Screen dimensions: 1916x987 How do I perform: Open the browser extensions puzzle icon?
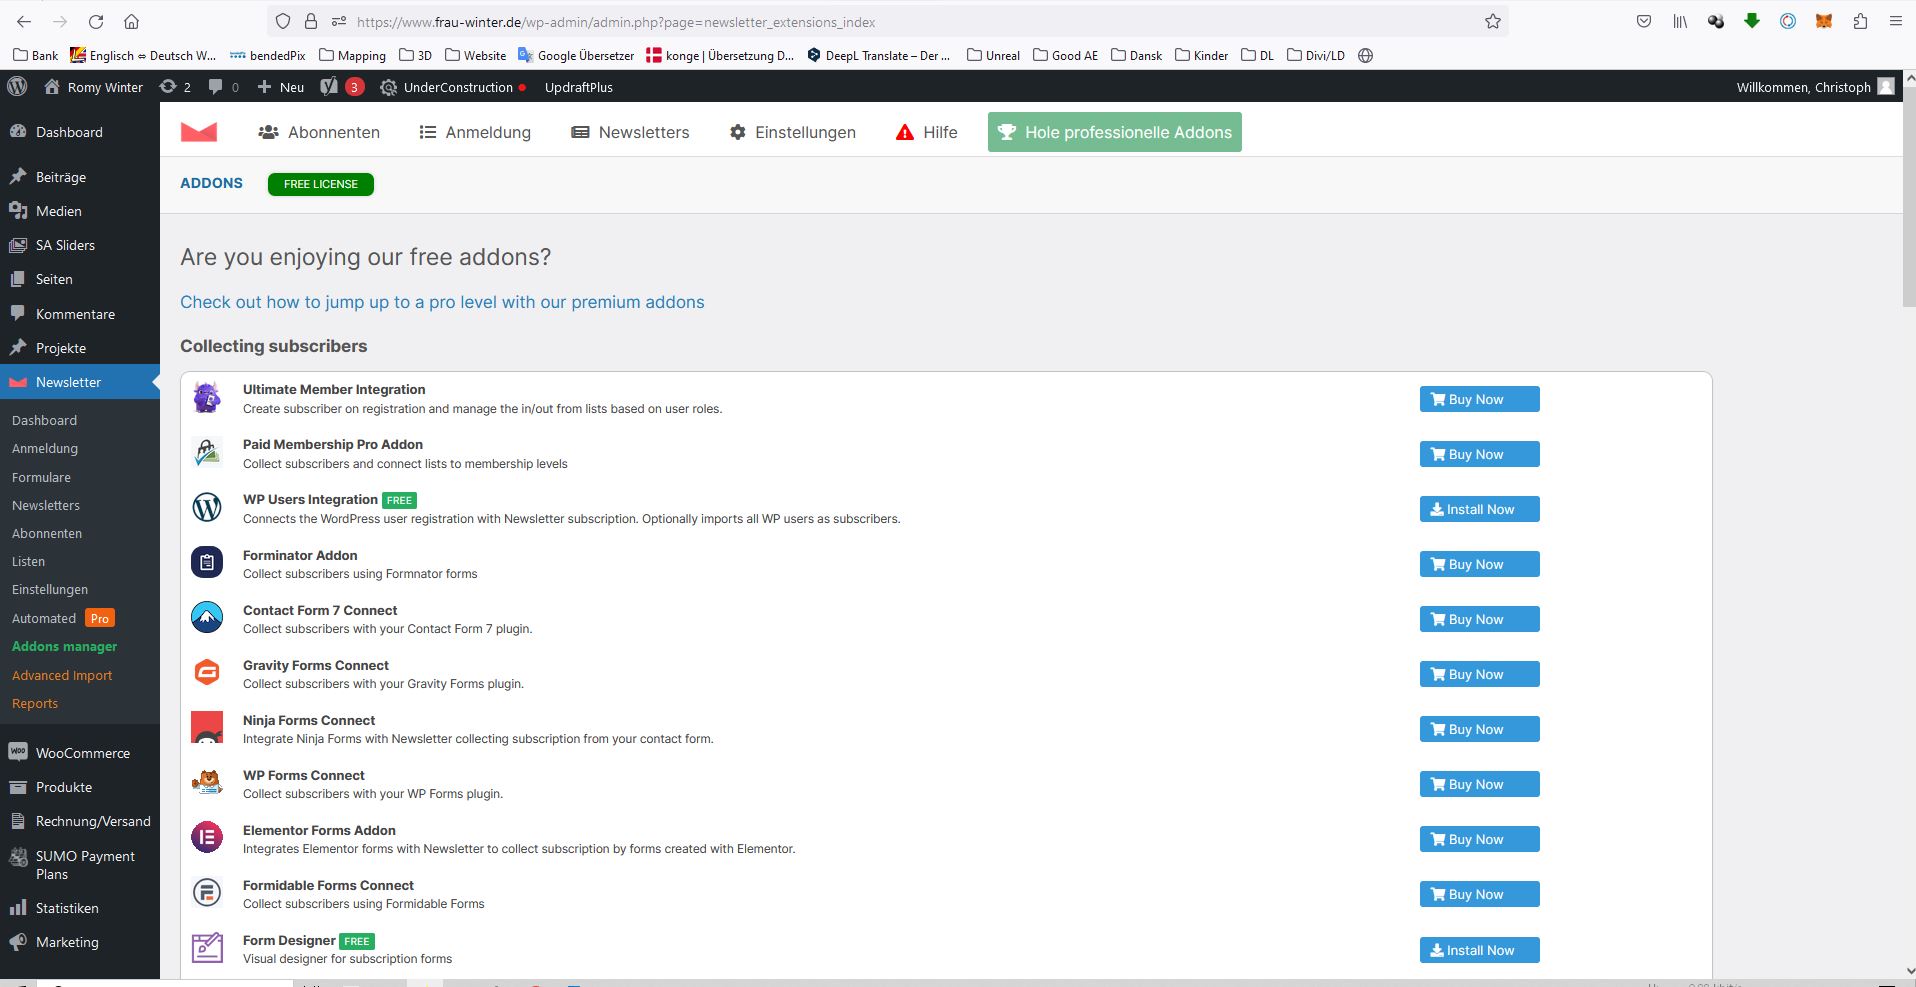(1860, 21)
